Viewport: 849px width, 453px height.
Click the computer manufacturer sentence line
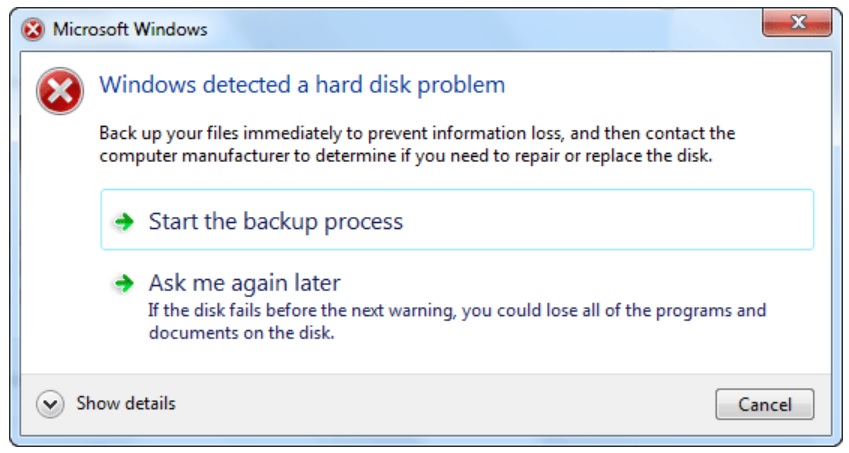[405, 157]
